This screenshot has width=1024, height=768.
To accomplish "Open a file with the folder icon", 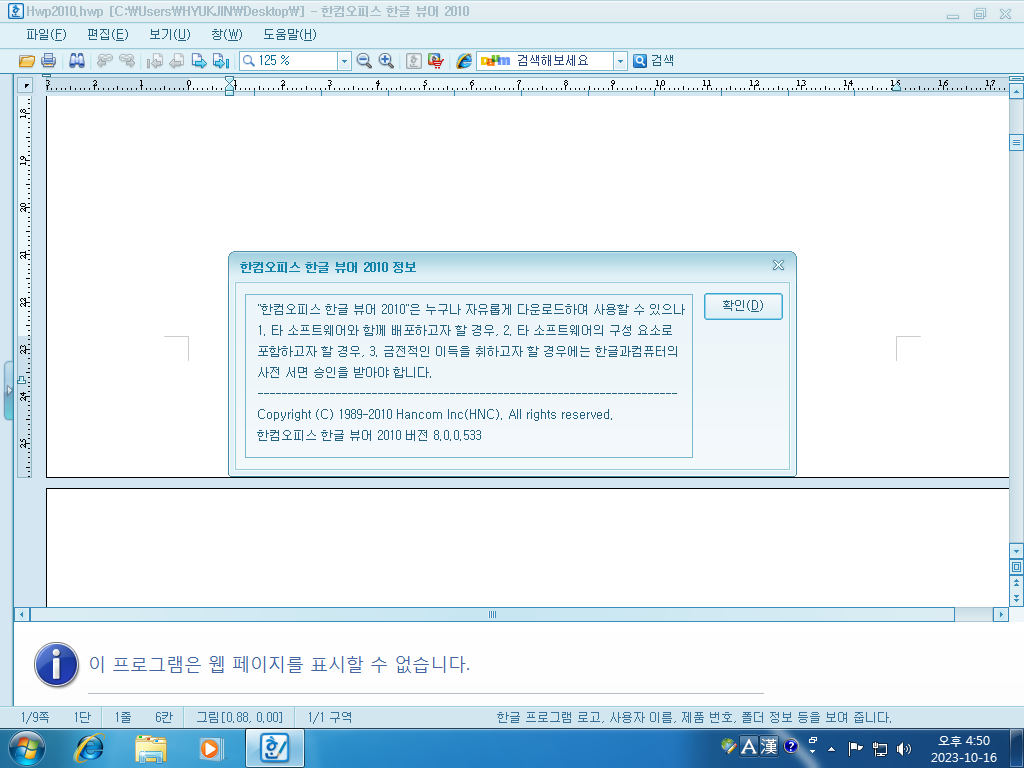I will click(x=27, y=61).
